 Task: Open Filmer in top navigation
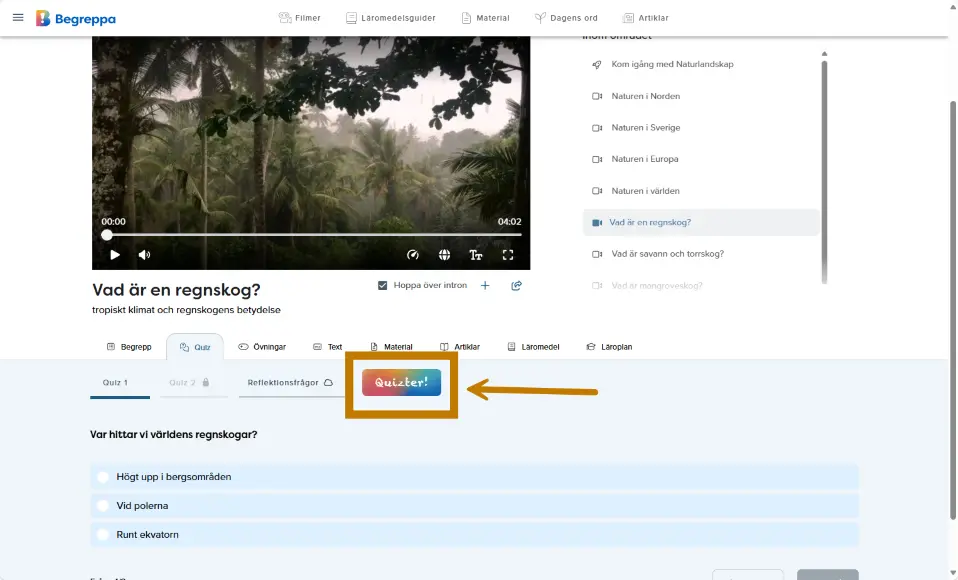pos(299,18)
